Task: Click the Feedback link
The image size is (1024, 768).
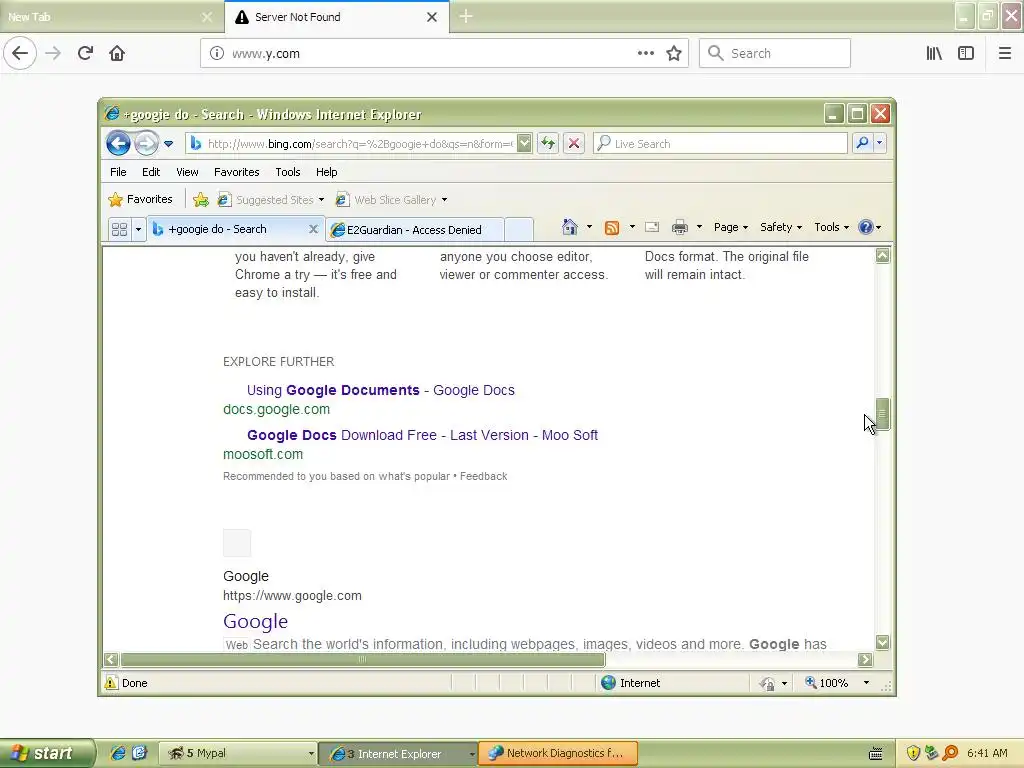Action: [483, 476]
